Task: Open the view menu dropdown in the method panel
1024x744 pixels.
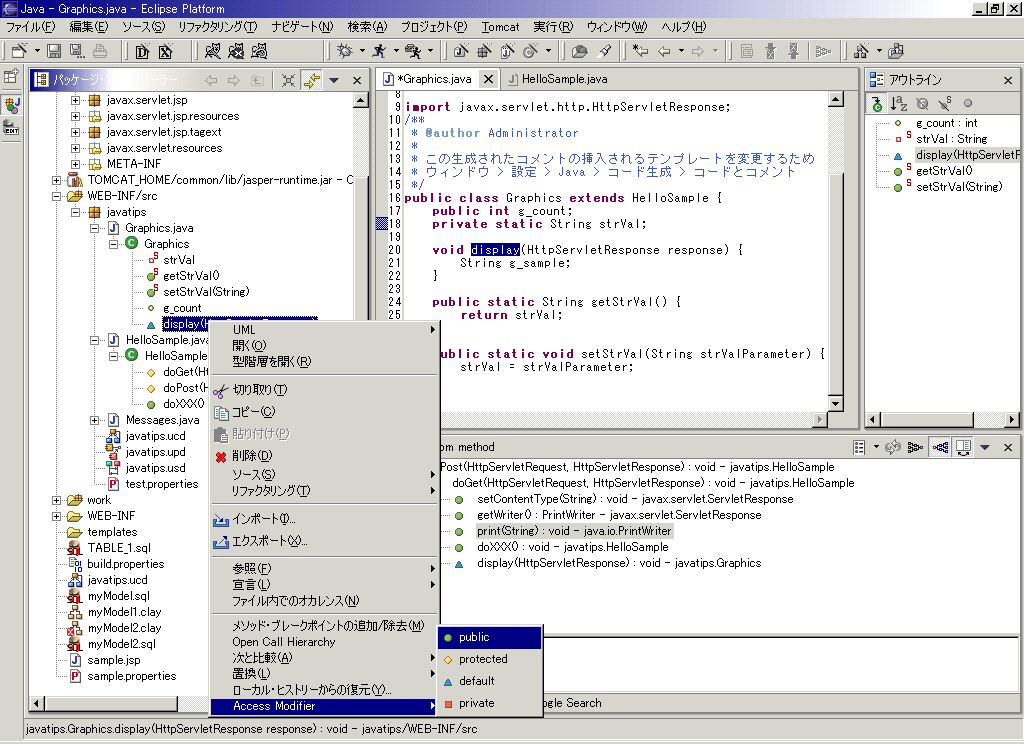Action: click(x=983, y=447)
